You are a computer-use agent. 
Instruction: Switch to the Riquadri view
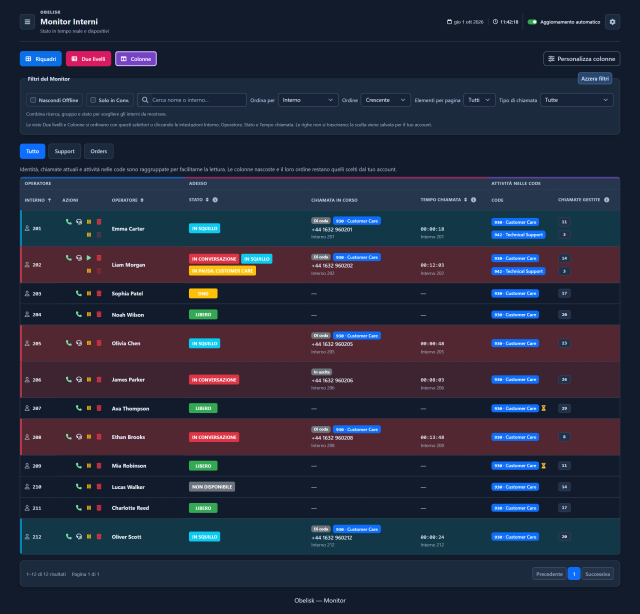pos(41,59)
